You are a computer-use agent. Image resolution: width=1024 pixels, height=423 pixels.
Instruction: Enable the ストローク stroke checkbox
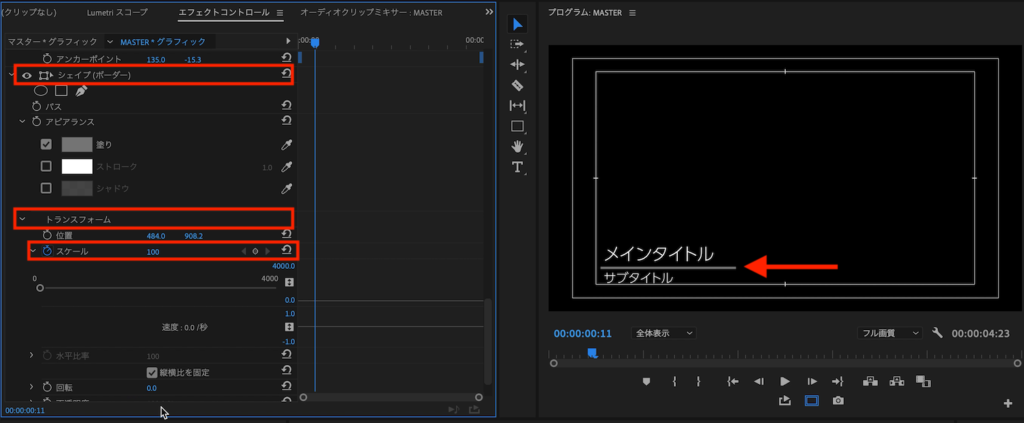pyautogui.click(x=46, y=166)
